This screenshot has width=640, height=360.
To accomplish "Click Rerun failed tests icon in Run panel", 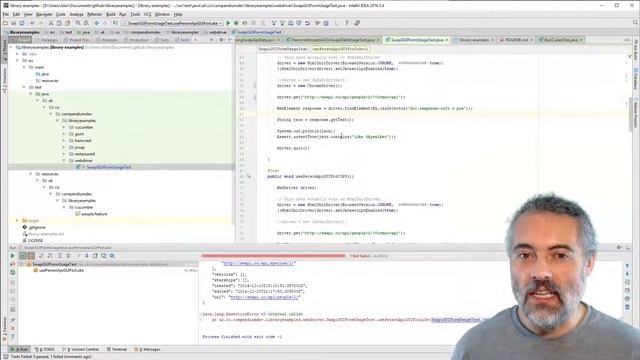I will (x=13, y=264).
